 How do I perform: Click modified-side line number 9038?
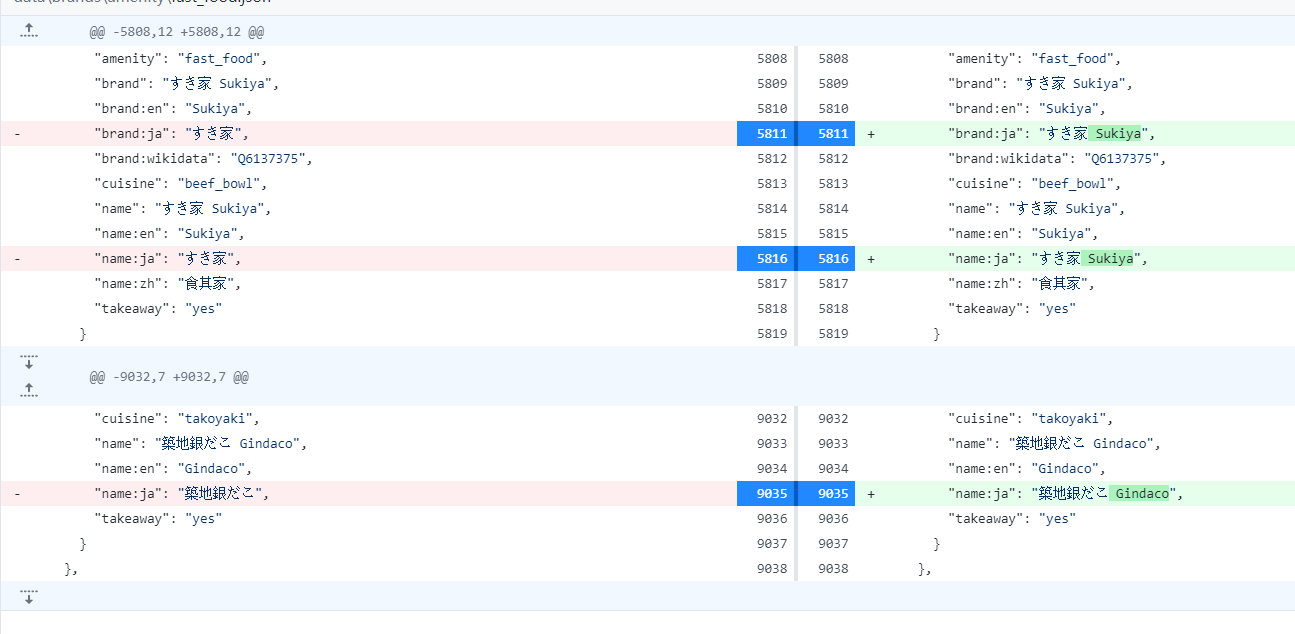(x=833, y=569)
